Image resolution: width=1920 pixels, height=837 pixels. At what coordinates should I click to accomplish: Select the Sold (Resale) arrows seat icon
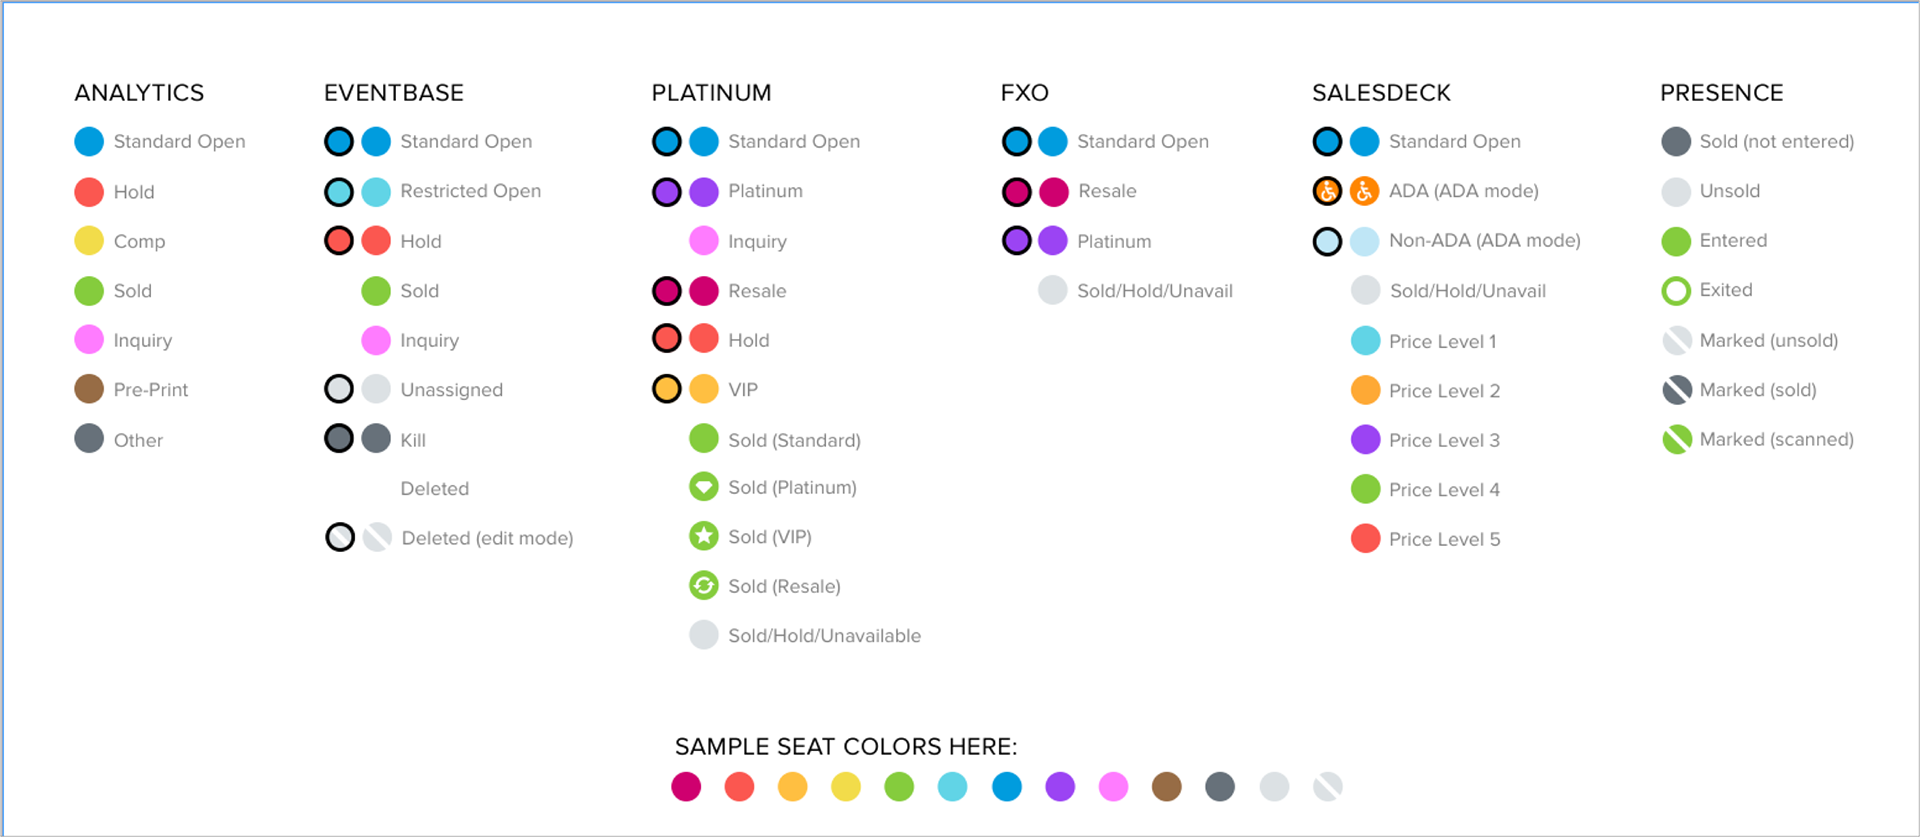coord(704,585)
